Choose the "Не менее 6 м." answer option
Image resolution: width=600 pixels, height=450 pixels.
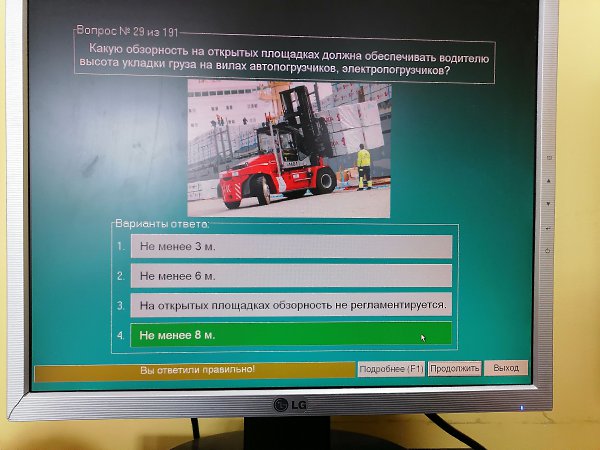tap(291, 275)
